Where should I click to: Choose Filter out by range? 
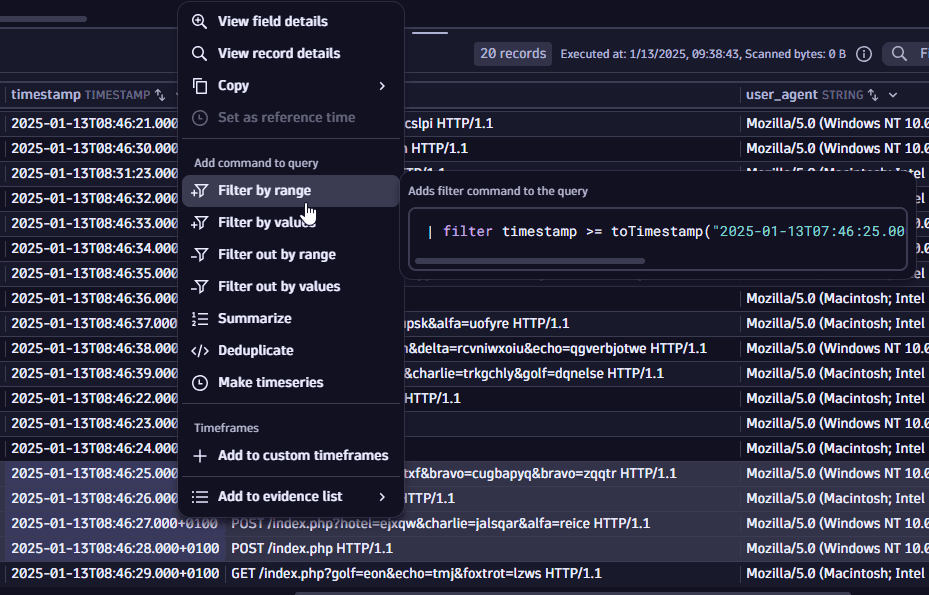click(x=291, y=255)
